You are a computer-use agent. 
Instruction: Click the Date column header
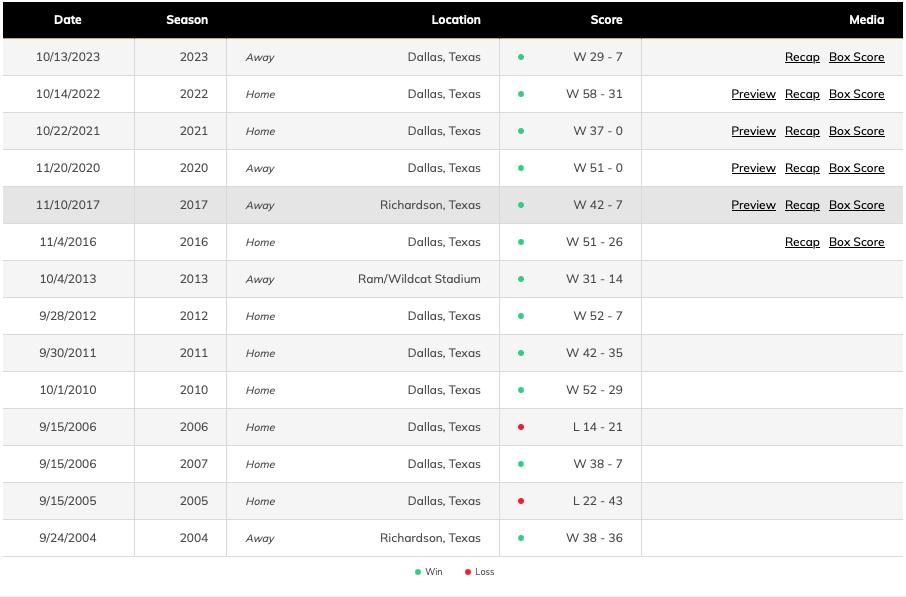[x=68, y=19]
